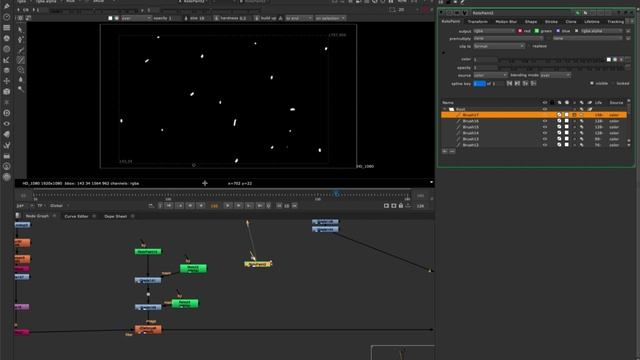640x360 pixels.
Task: Open the clip to format dropdown
Action: [499, 46]
